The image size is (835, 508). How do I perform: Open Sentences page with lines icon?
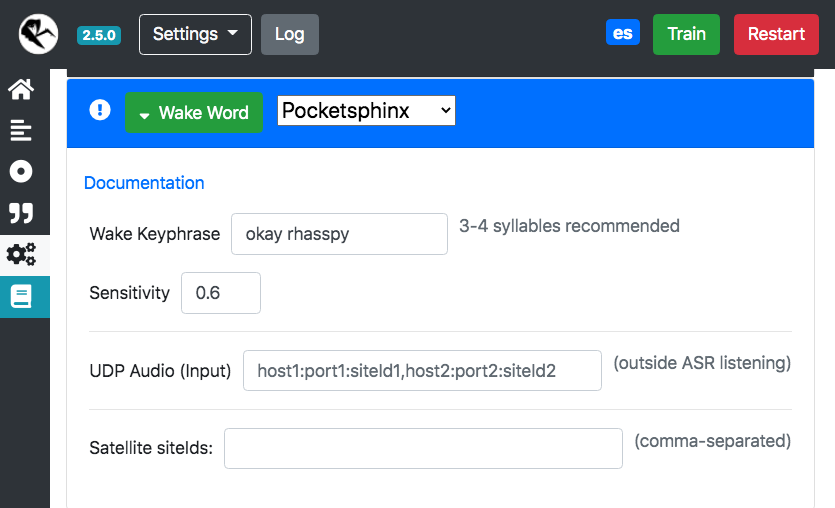click(21, 130)
